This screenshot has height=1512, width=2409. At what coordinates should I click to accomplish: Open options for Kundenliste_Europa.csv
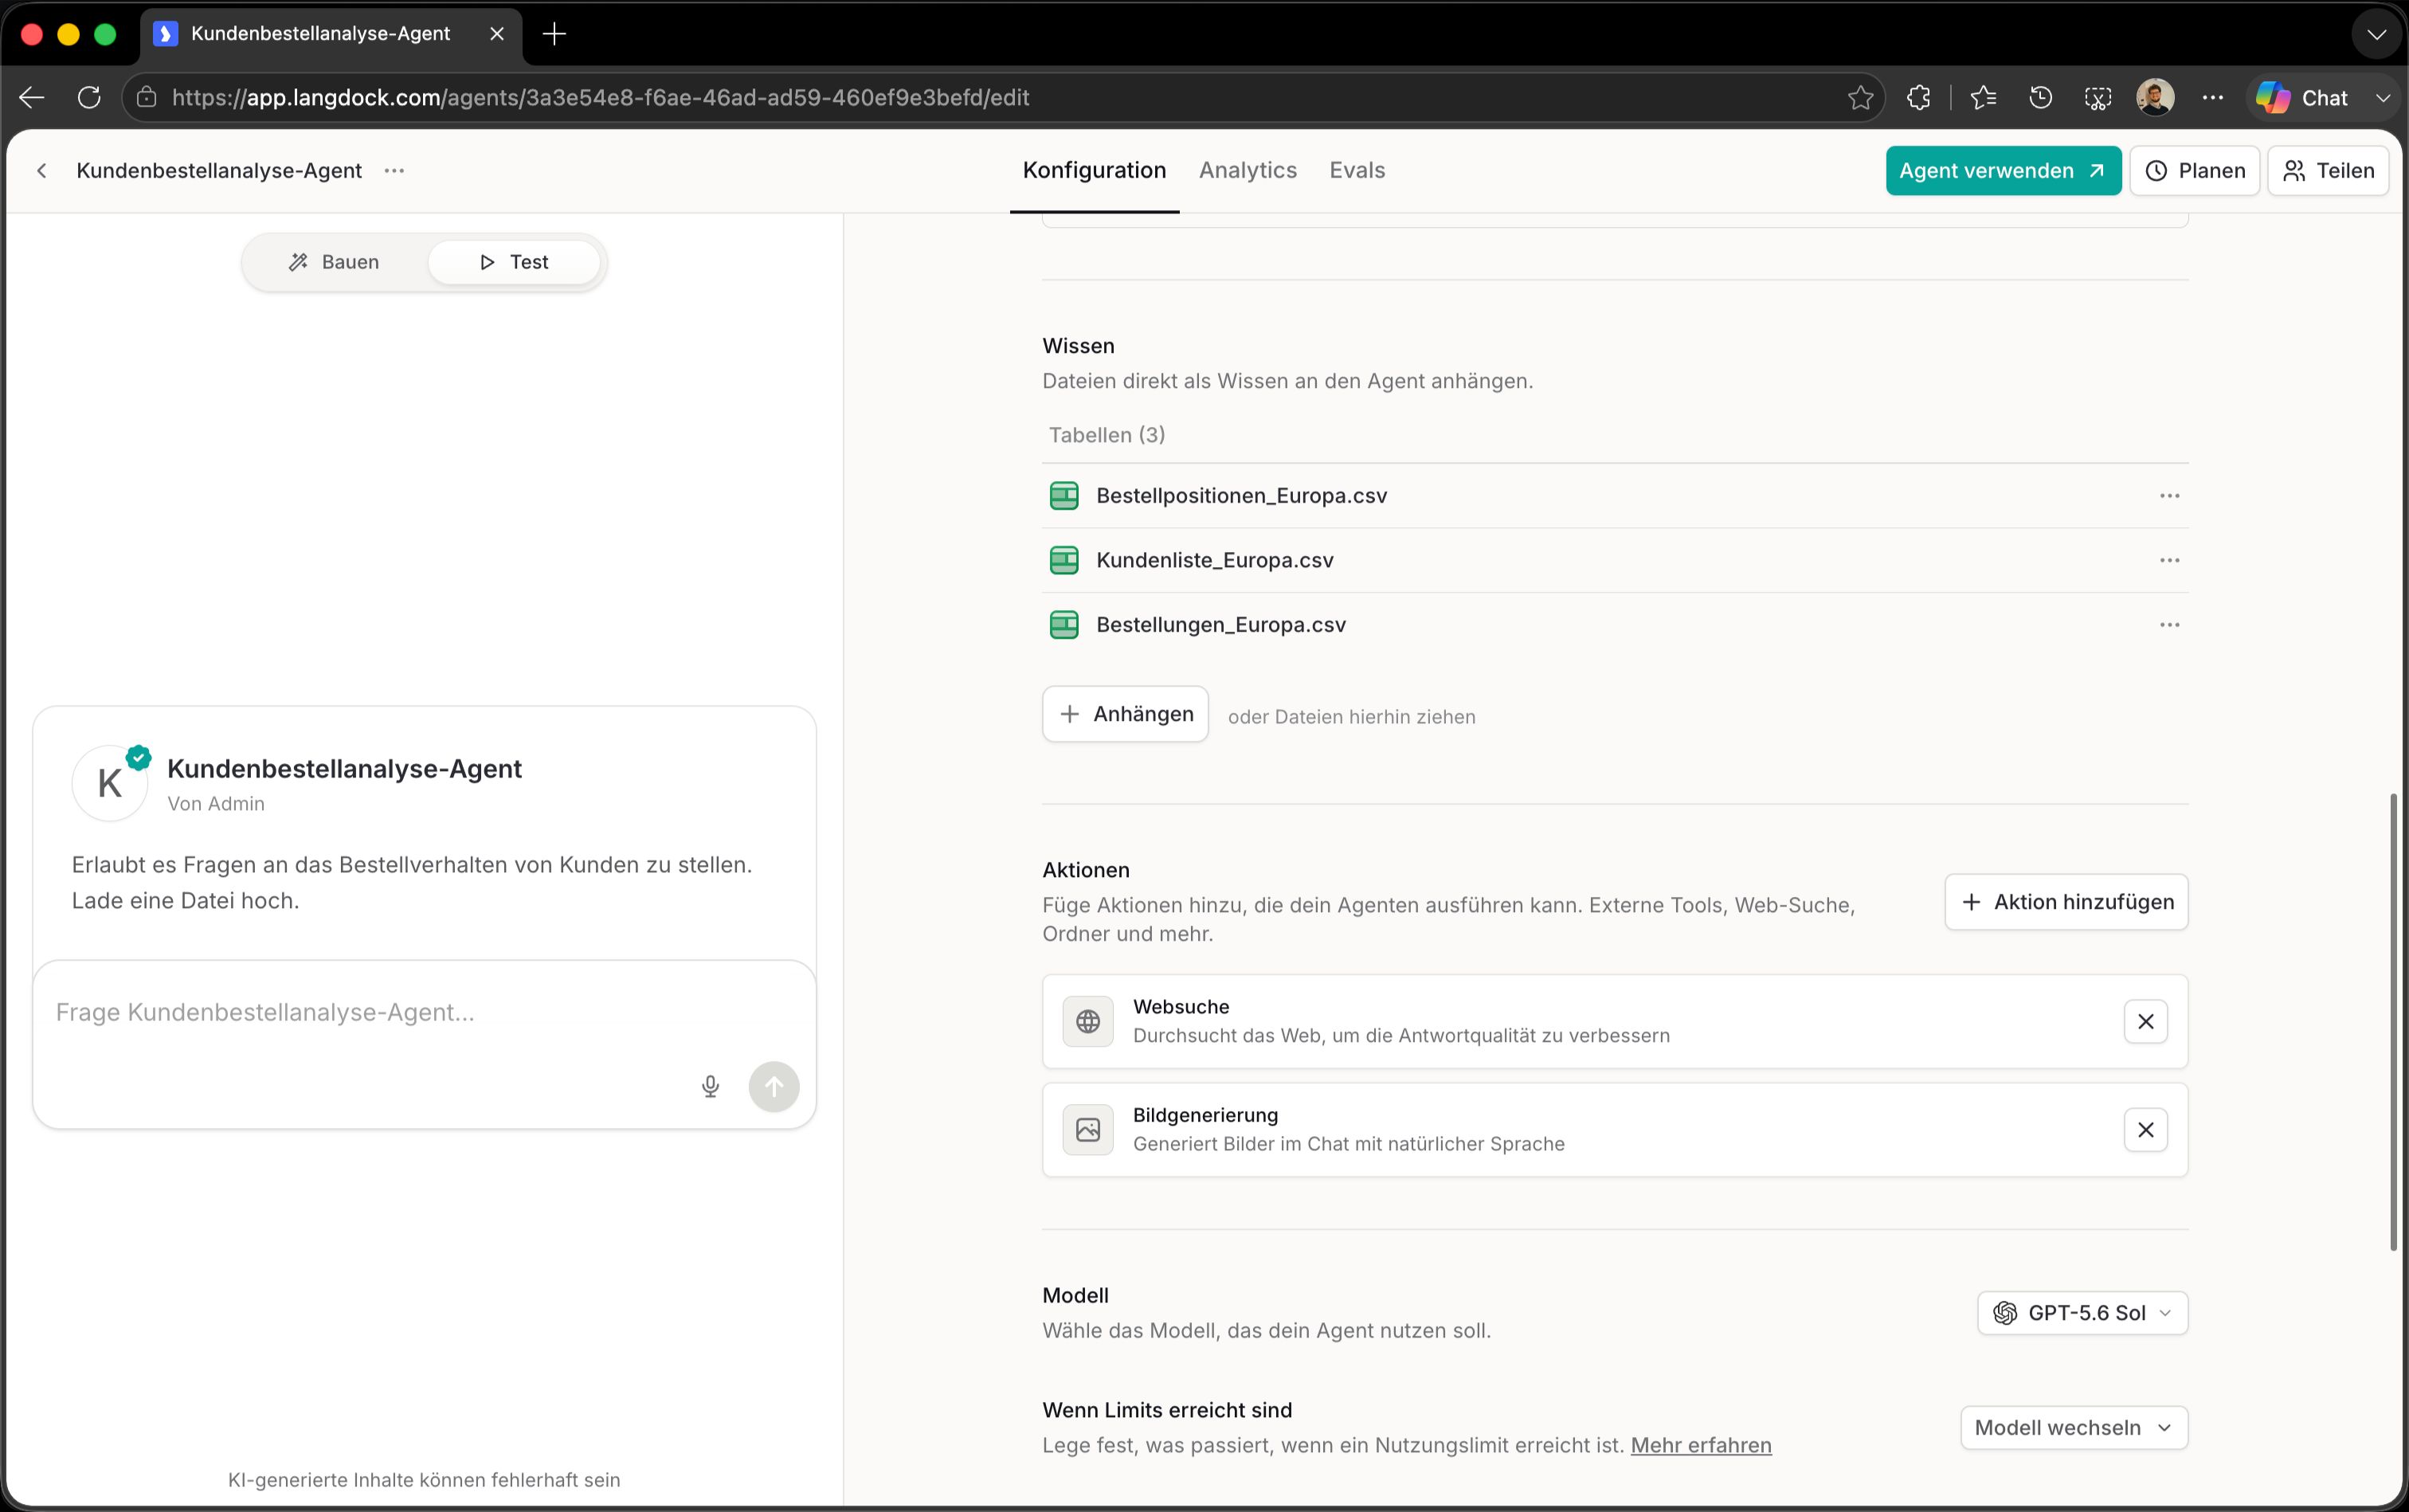click(2169, 560)
